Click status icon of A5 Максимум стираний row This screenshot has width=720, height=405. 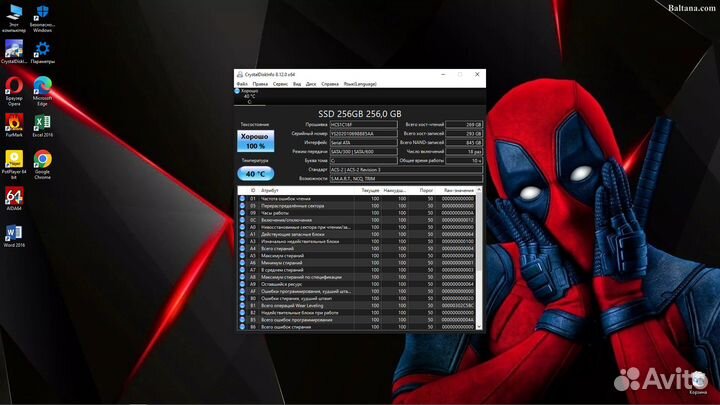[242, 256]
